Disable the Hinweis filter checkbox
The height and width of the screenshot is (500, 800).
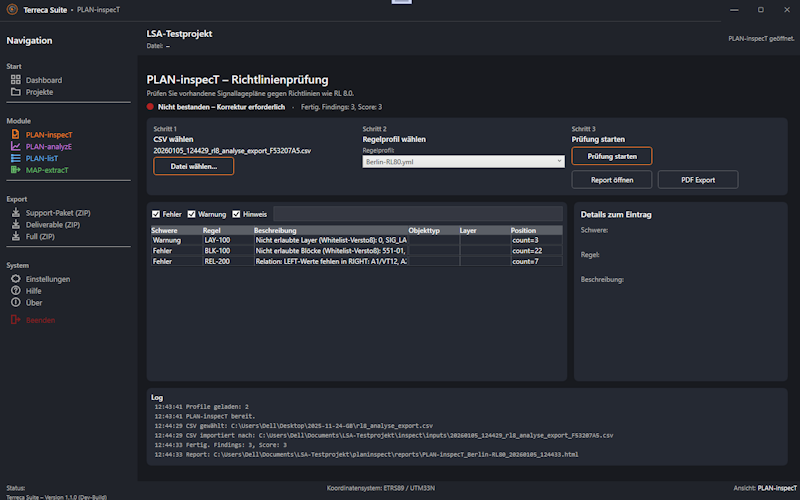coord(237,214)
